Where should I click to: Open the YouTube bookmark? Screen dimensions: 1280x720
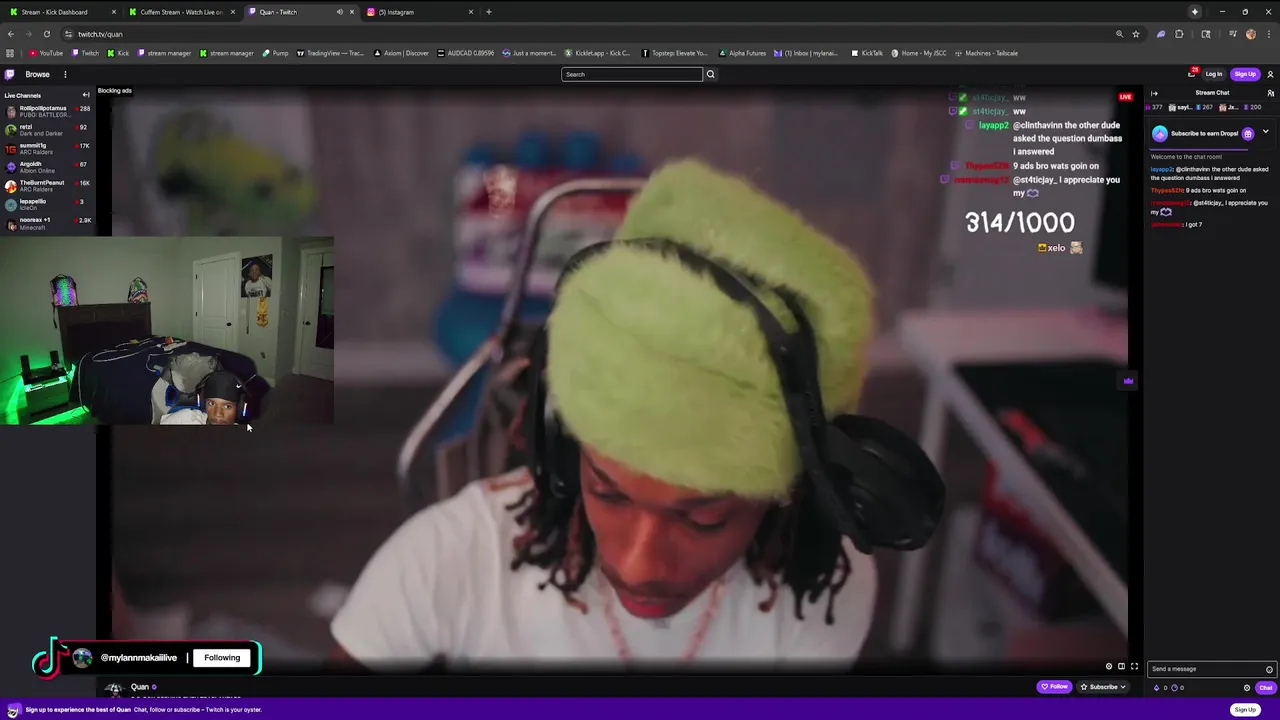(x=46, y=53)
